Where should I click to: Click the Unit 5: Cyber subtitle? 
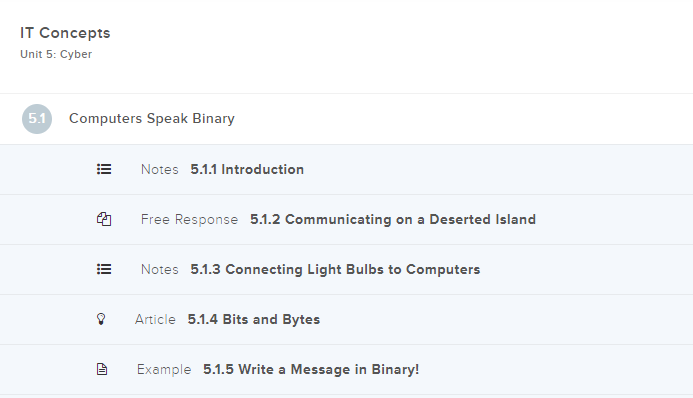click(56, 54)
